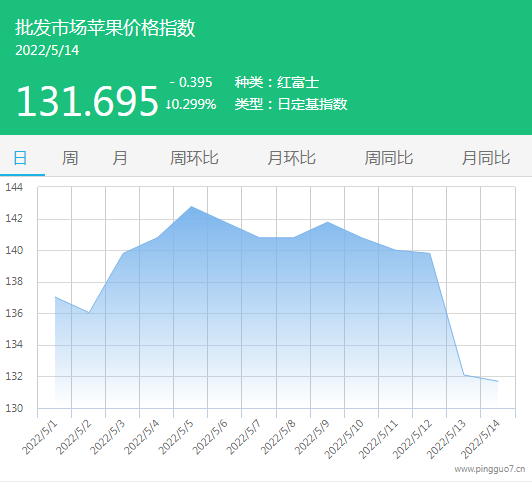Image resolution: width=532 pixels, height=482 pixels.
Task: Click the 2022/5/1 x-axis date label
Action: [x=40, y=438]
